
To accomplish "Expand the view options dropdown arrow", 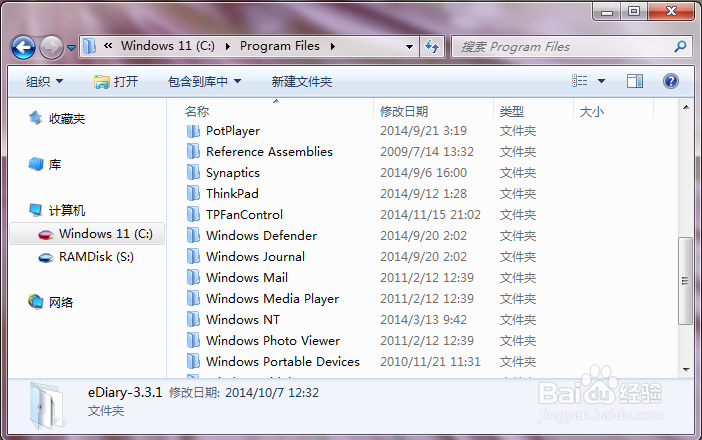I will tap(601, 81).
